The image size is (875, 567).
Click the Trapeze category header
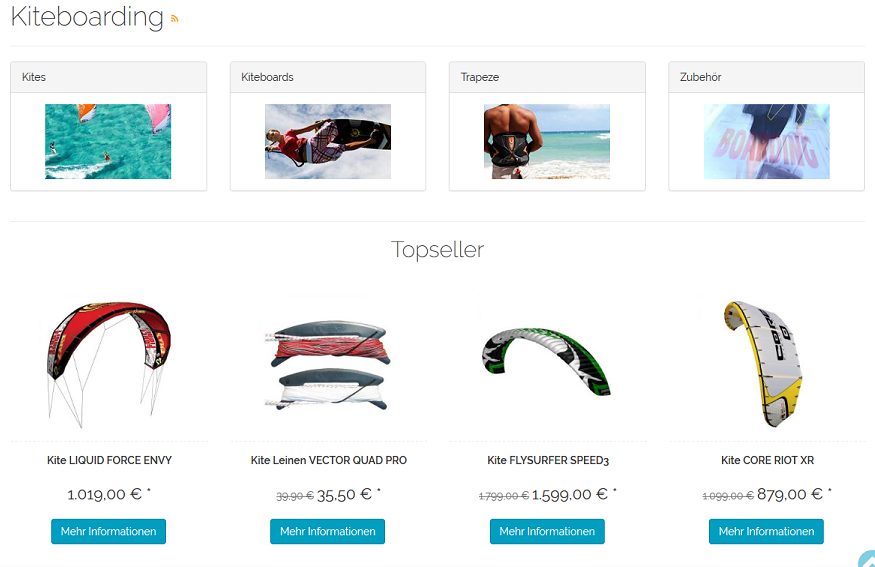tap(547, 77)
